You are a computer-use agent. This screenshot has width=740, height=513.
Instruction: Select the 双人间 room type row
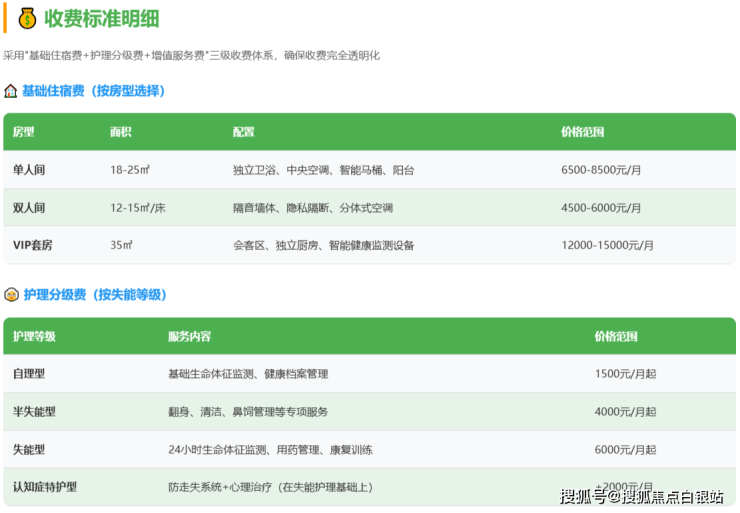[29, 208]
